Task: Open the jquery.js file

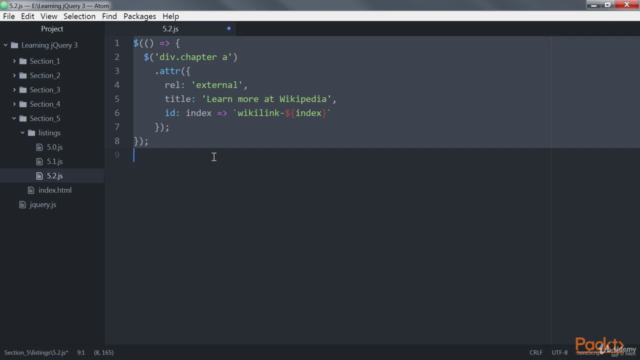Action: click(43, 205)
